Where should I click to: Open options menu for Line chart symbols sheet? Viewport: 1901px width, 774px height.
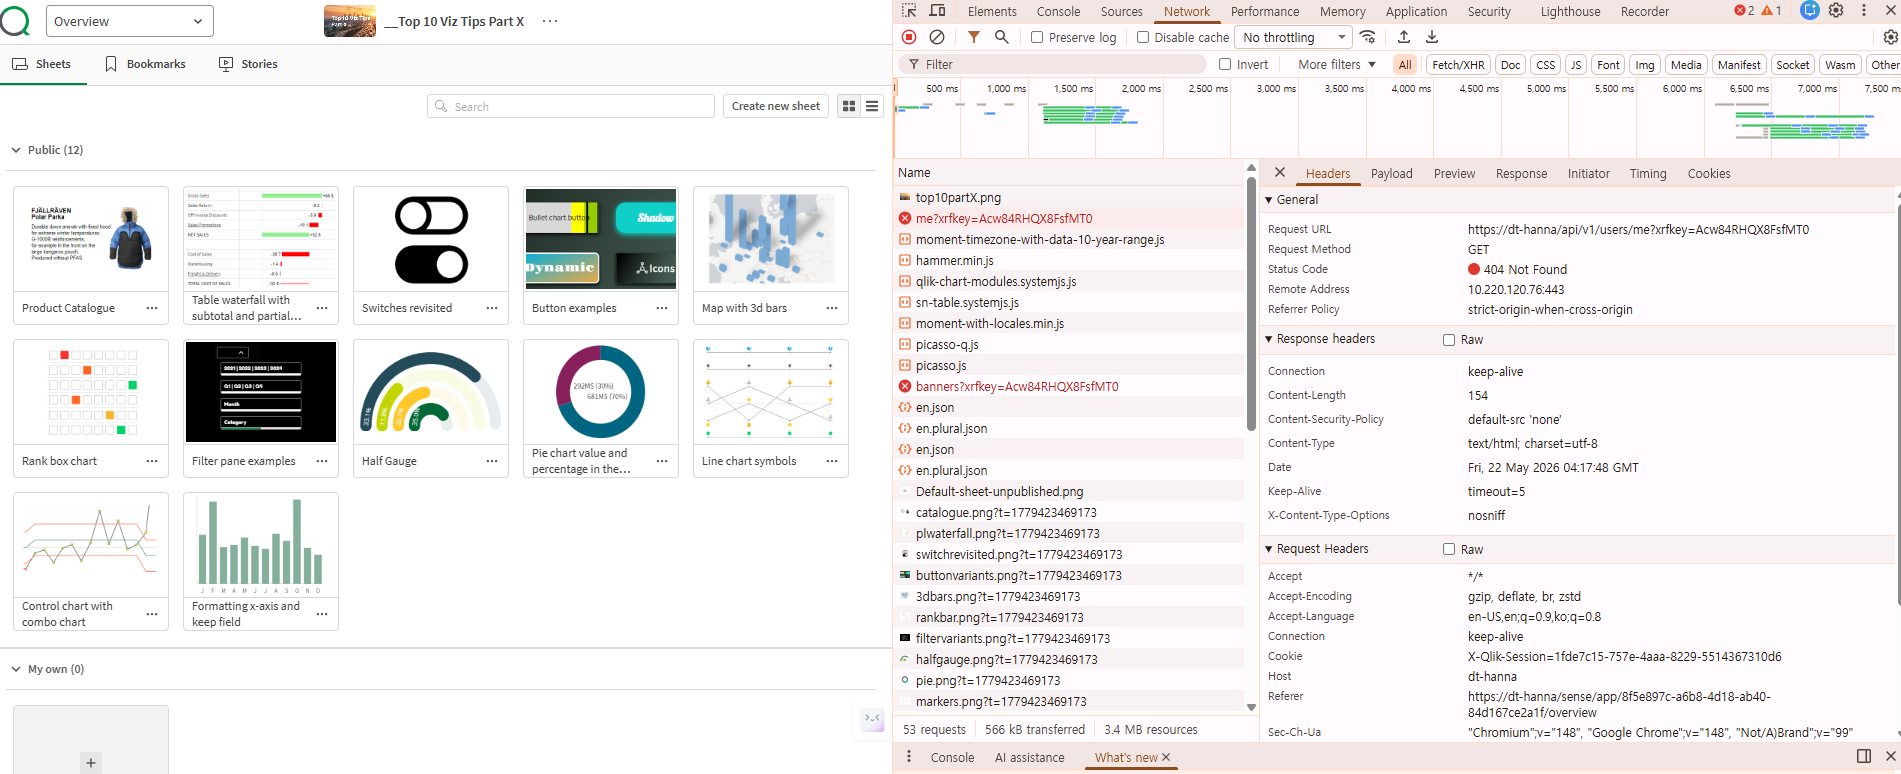point(832,461)
